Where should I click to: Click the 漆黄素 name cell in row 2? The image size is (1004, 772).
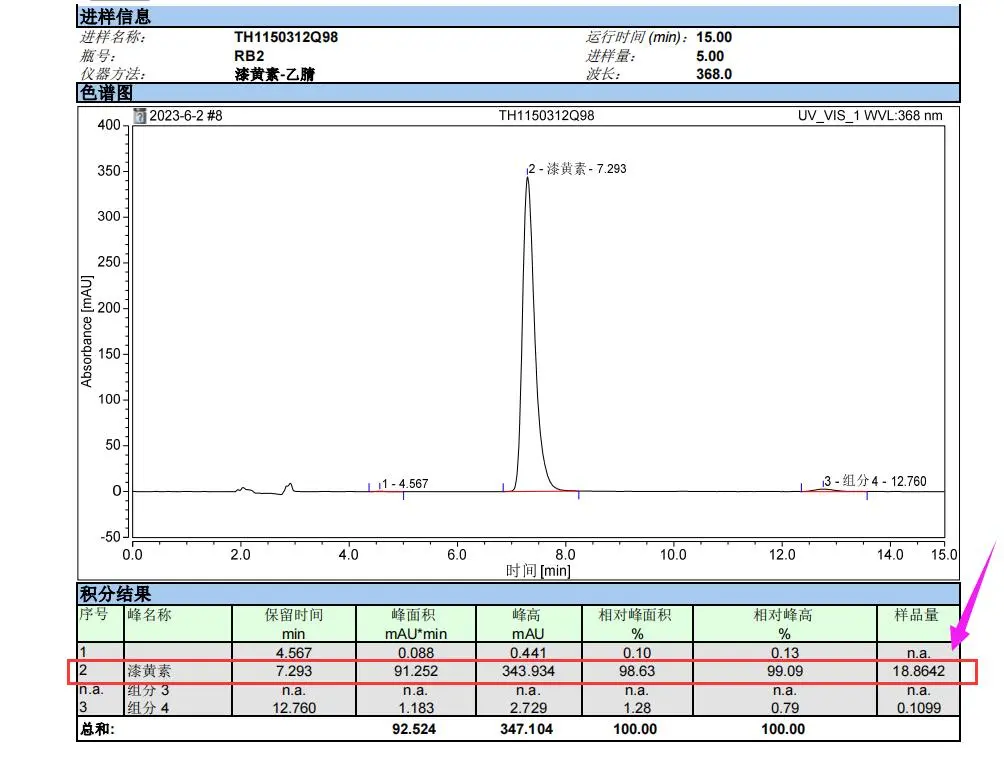point(148,671)
